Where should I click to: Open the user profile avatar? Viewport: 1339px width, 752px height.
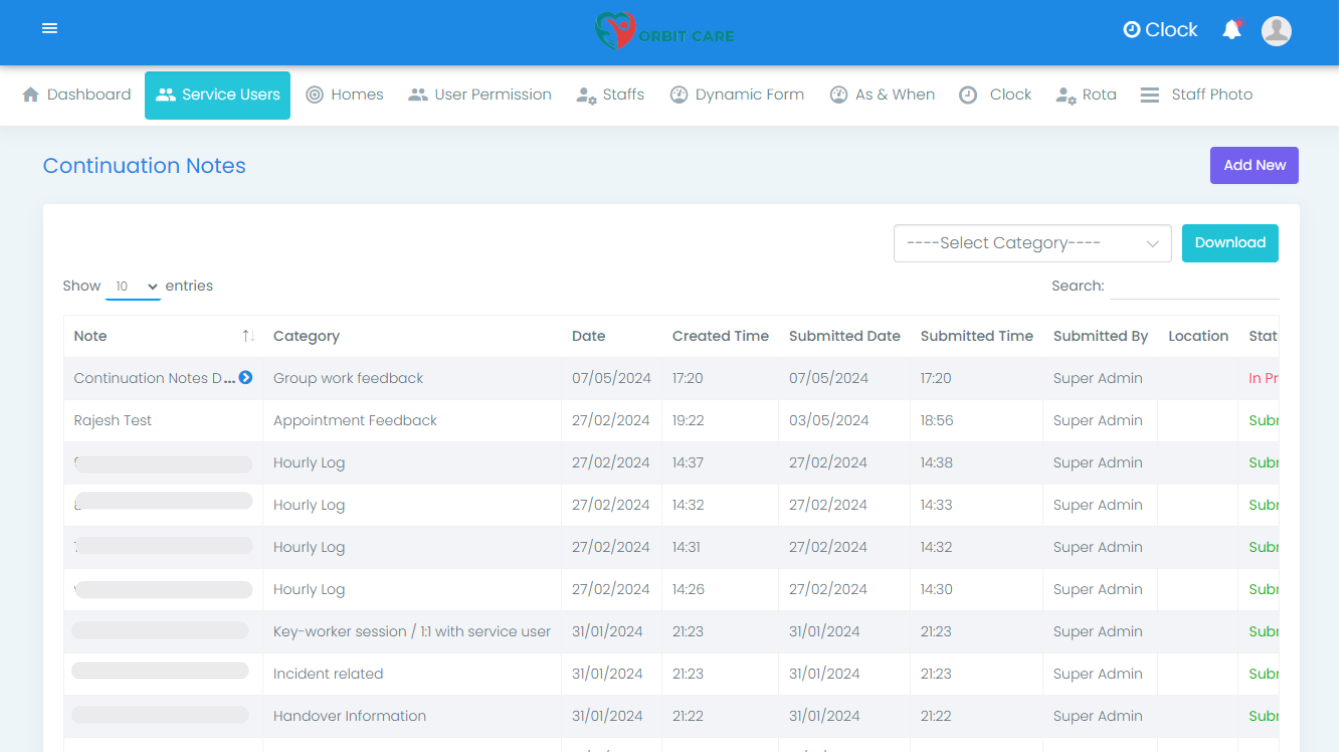1276,31
